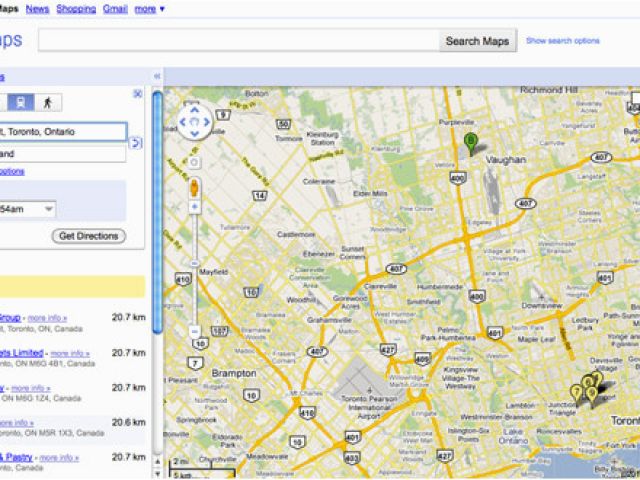Click the 'Mayfield' map label
The height and width of the screenshot is (480, 640).
click(213, 272)
